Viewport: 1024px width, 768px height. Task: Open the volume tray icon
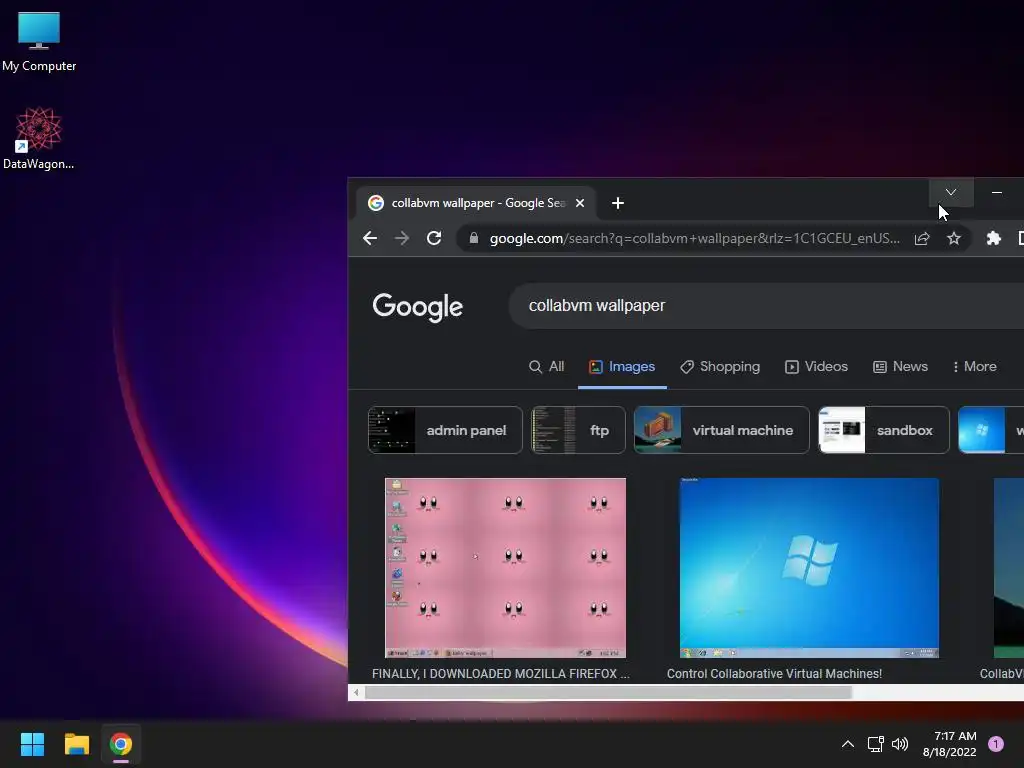[900, 744]
